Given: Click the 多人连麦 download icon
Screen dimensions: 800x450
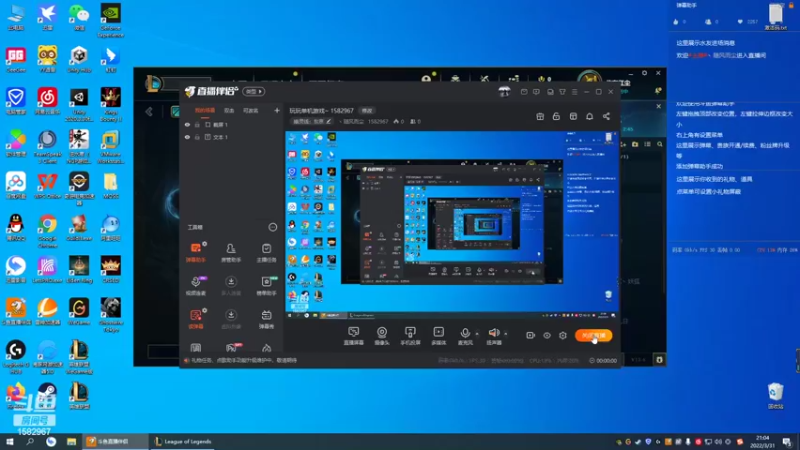Looking at the screenshot, I should (x=231, y=282).
